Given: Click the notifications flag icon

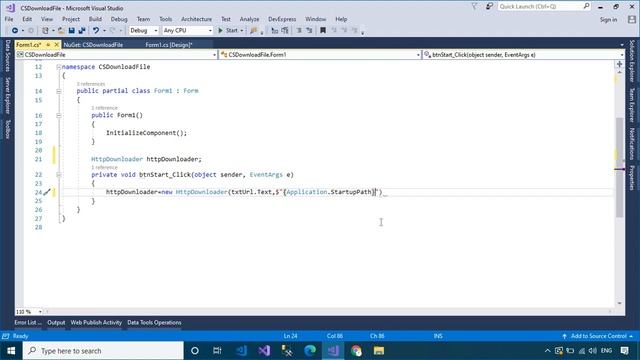Looking at the screenshot, I should click(x=474, y=7).
